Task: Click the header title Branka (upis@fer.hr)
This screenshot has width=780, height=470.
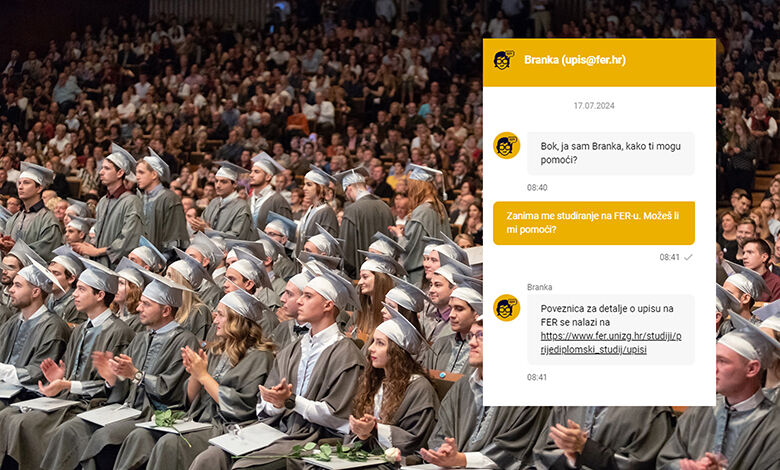Action: tap(575, 60)
